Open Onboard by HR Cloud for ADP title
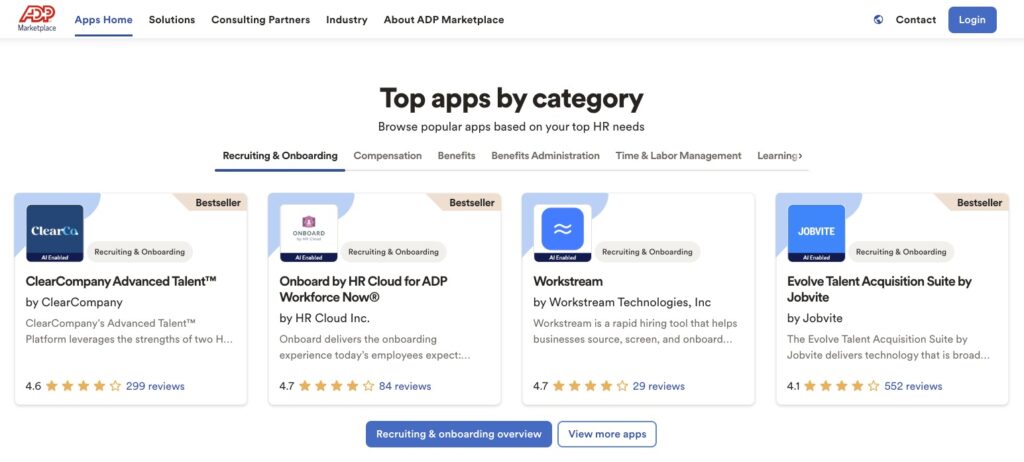Screen dimensions: 1024x462 point(363,289)
